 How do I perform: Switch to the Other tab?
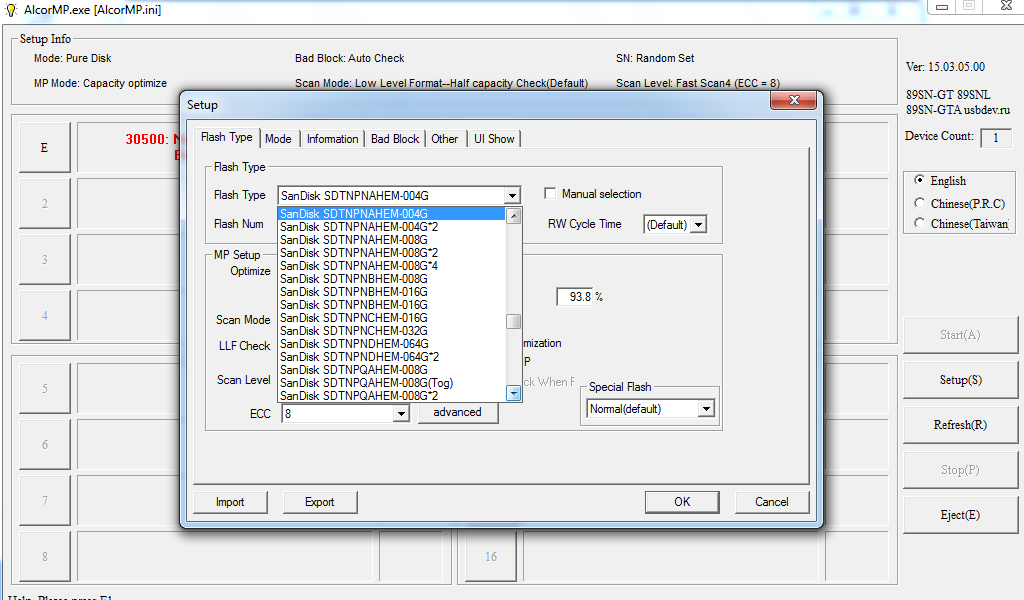point(445,138)
